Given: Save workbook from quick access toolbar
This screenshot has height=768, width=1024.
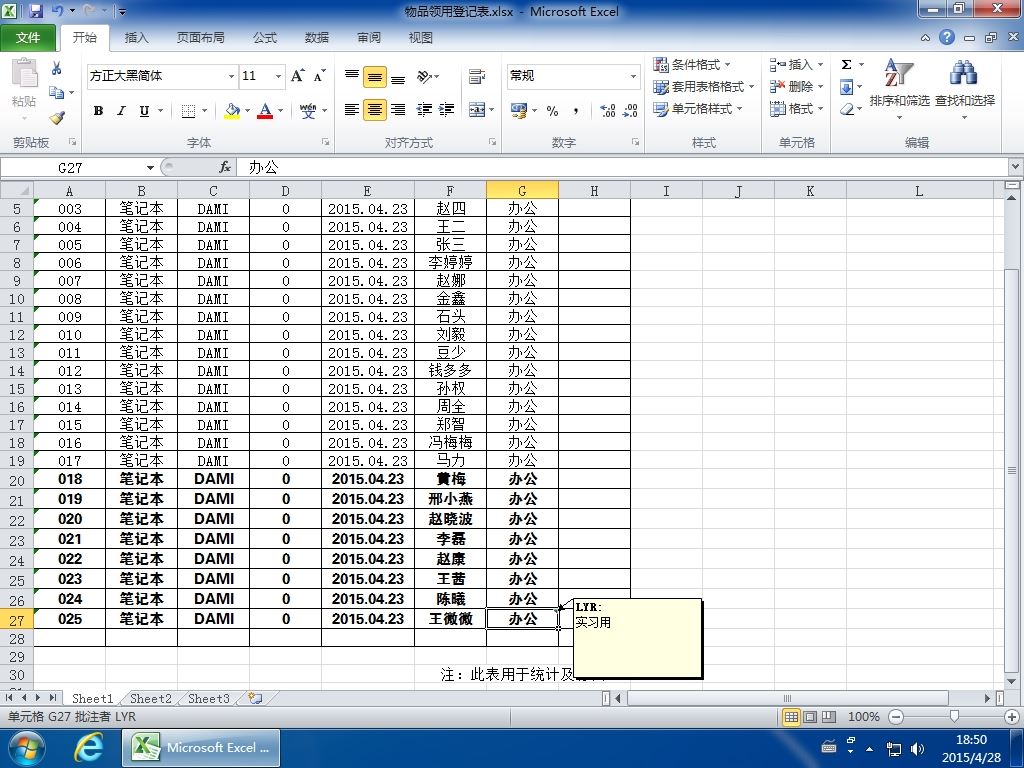Looking at the screenshot, I should 36,11.
